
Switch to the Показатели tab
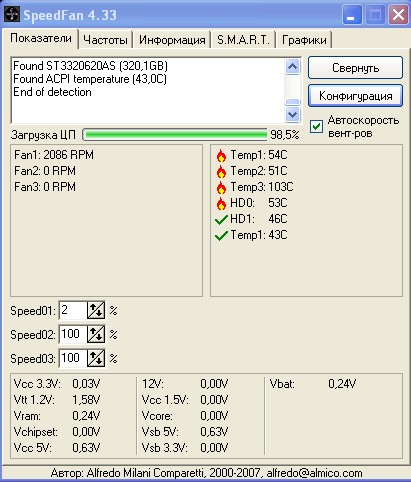click(41, 38)
